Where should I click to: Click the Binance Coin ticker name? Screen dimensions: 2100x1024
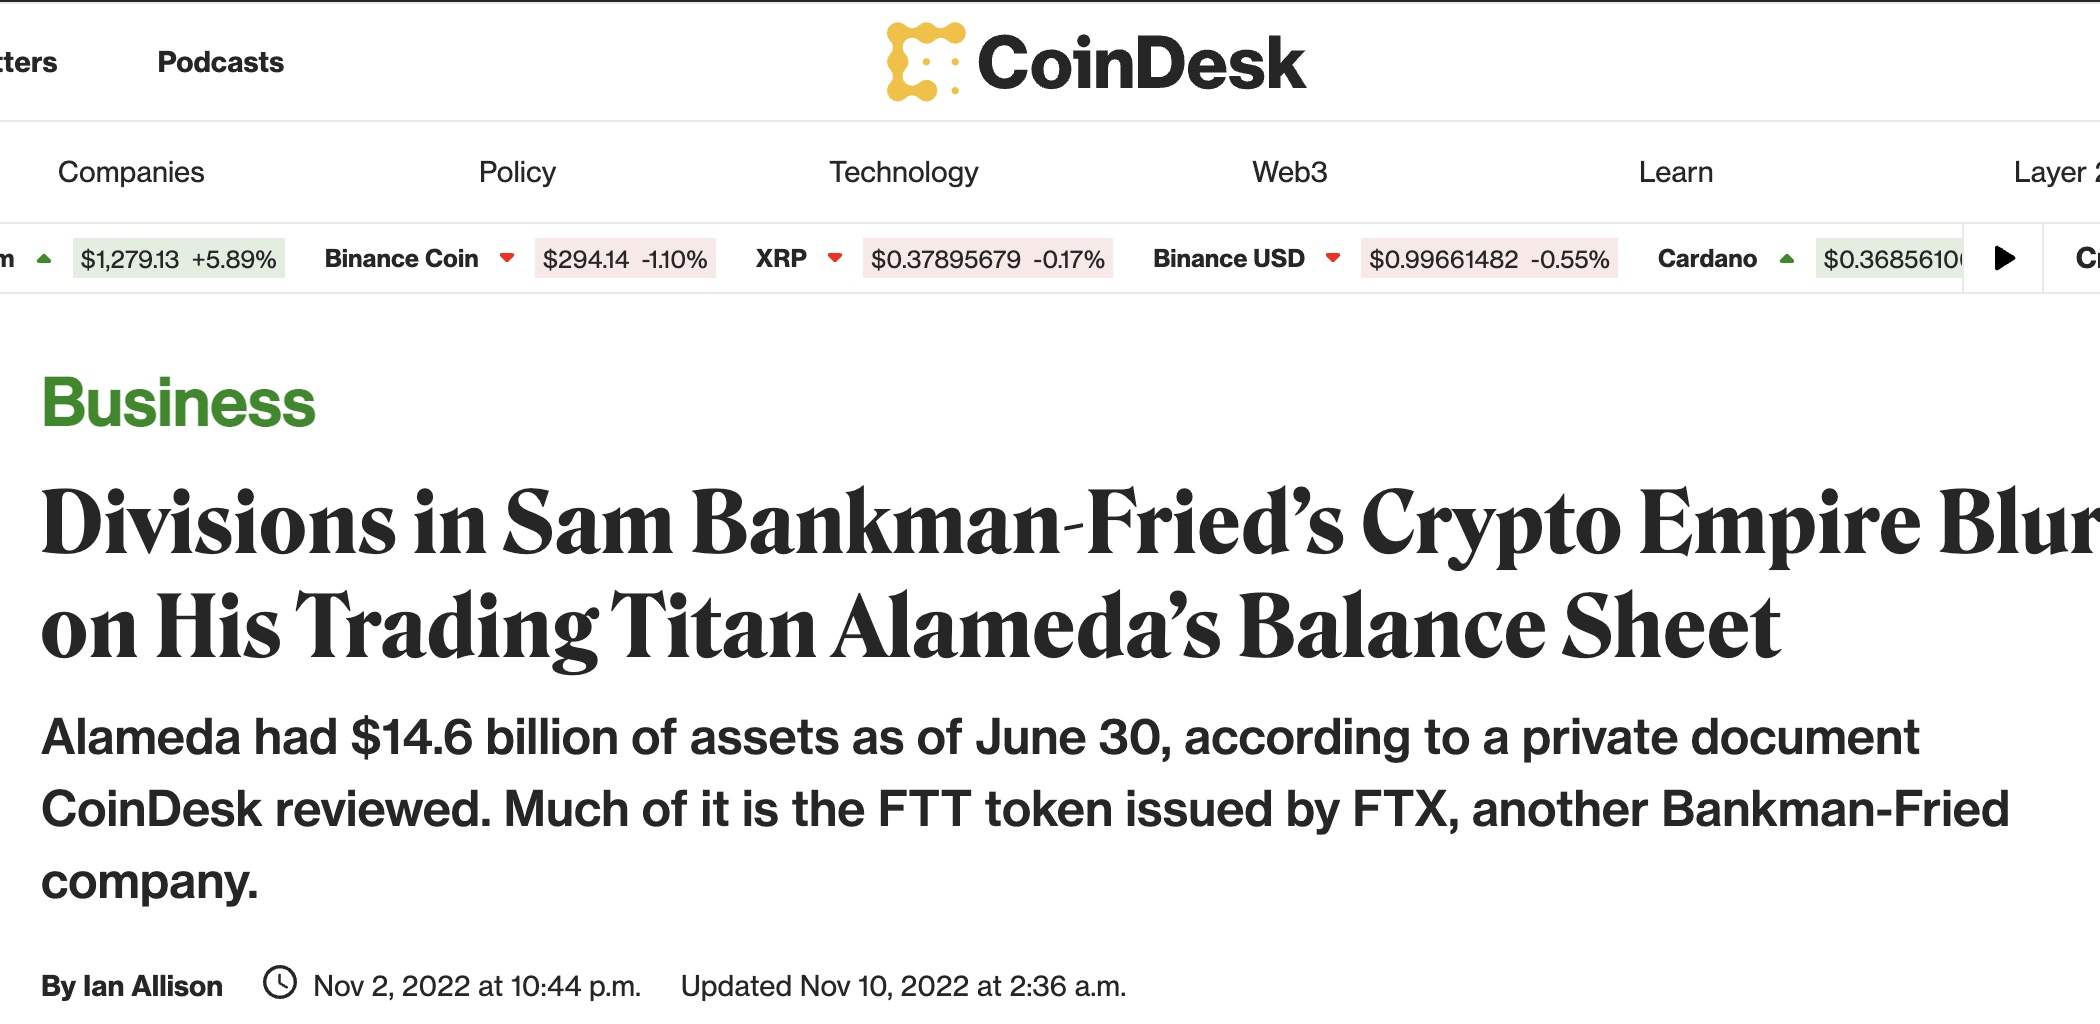(x=402, y=259)
